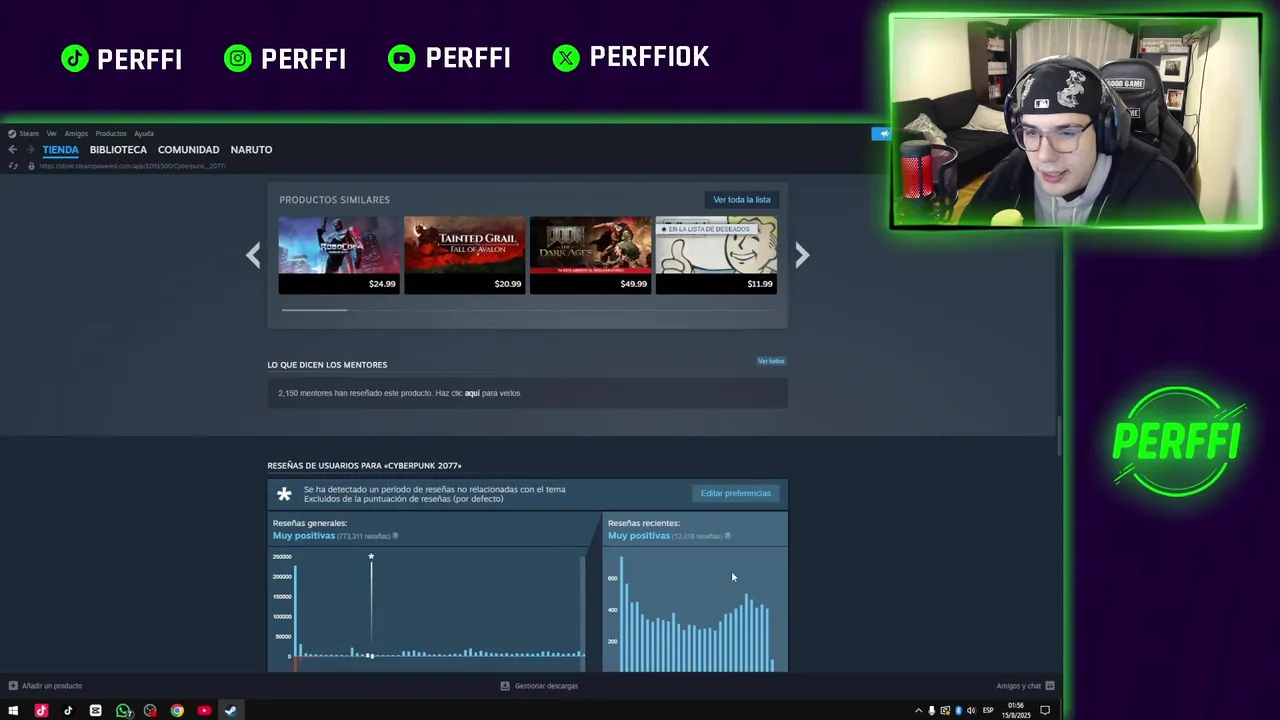Click the forward navigation arrow
This screenshot has width=1280, height=720.
(x=29, y=149)
